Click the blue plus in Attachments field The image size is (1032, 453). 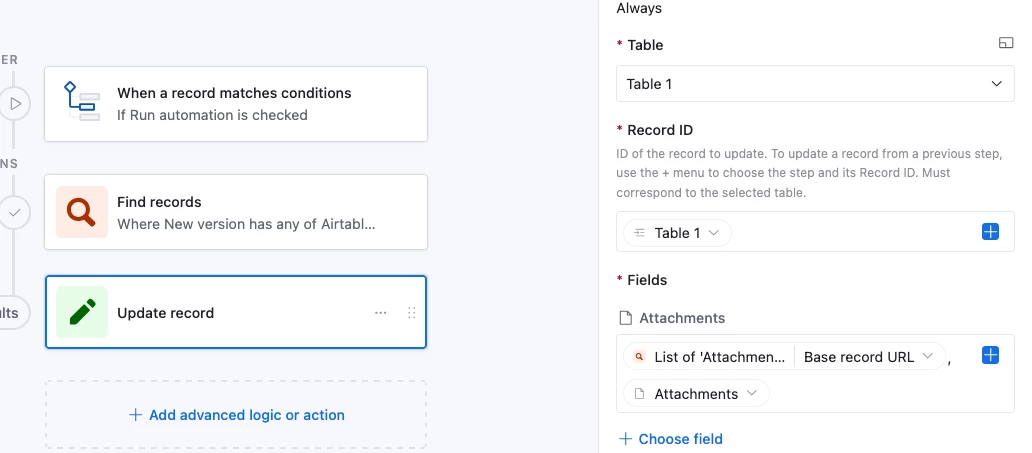(990, 355)
